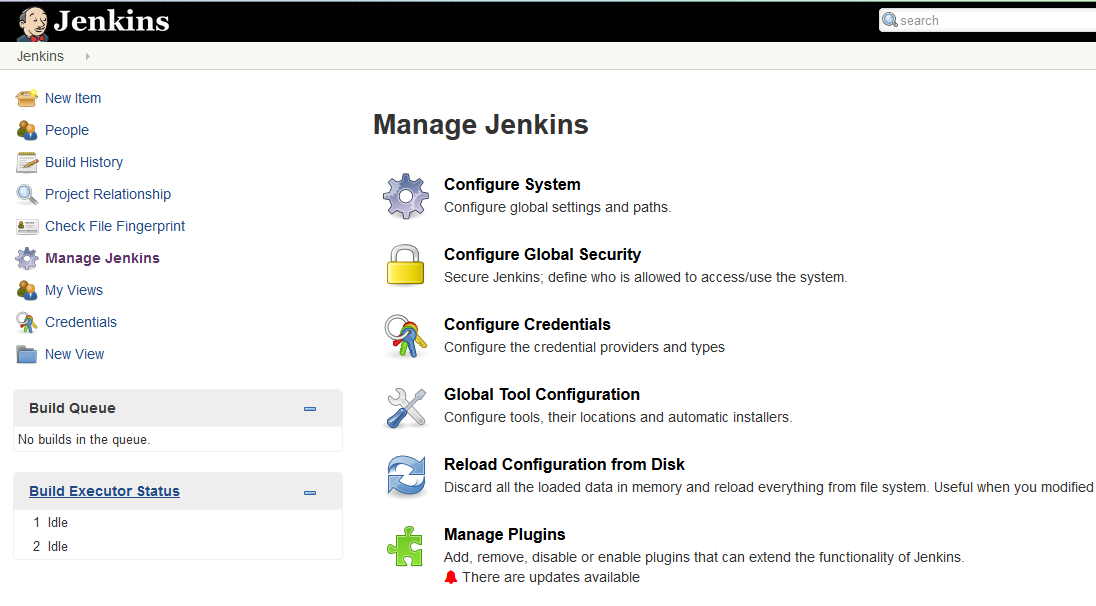Click the Build History notepad icon
1096x606 pixels.
(26, 161)
